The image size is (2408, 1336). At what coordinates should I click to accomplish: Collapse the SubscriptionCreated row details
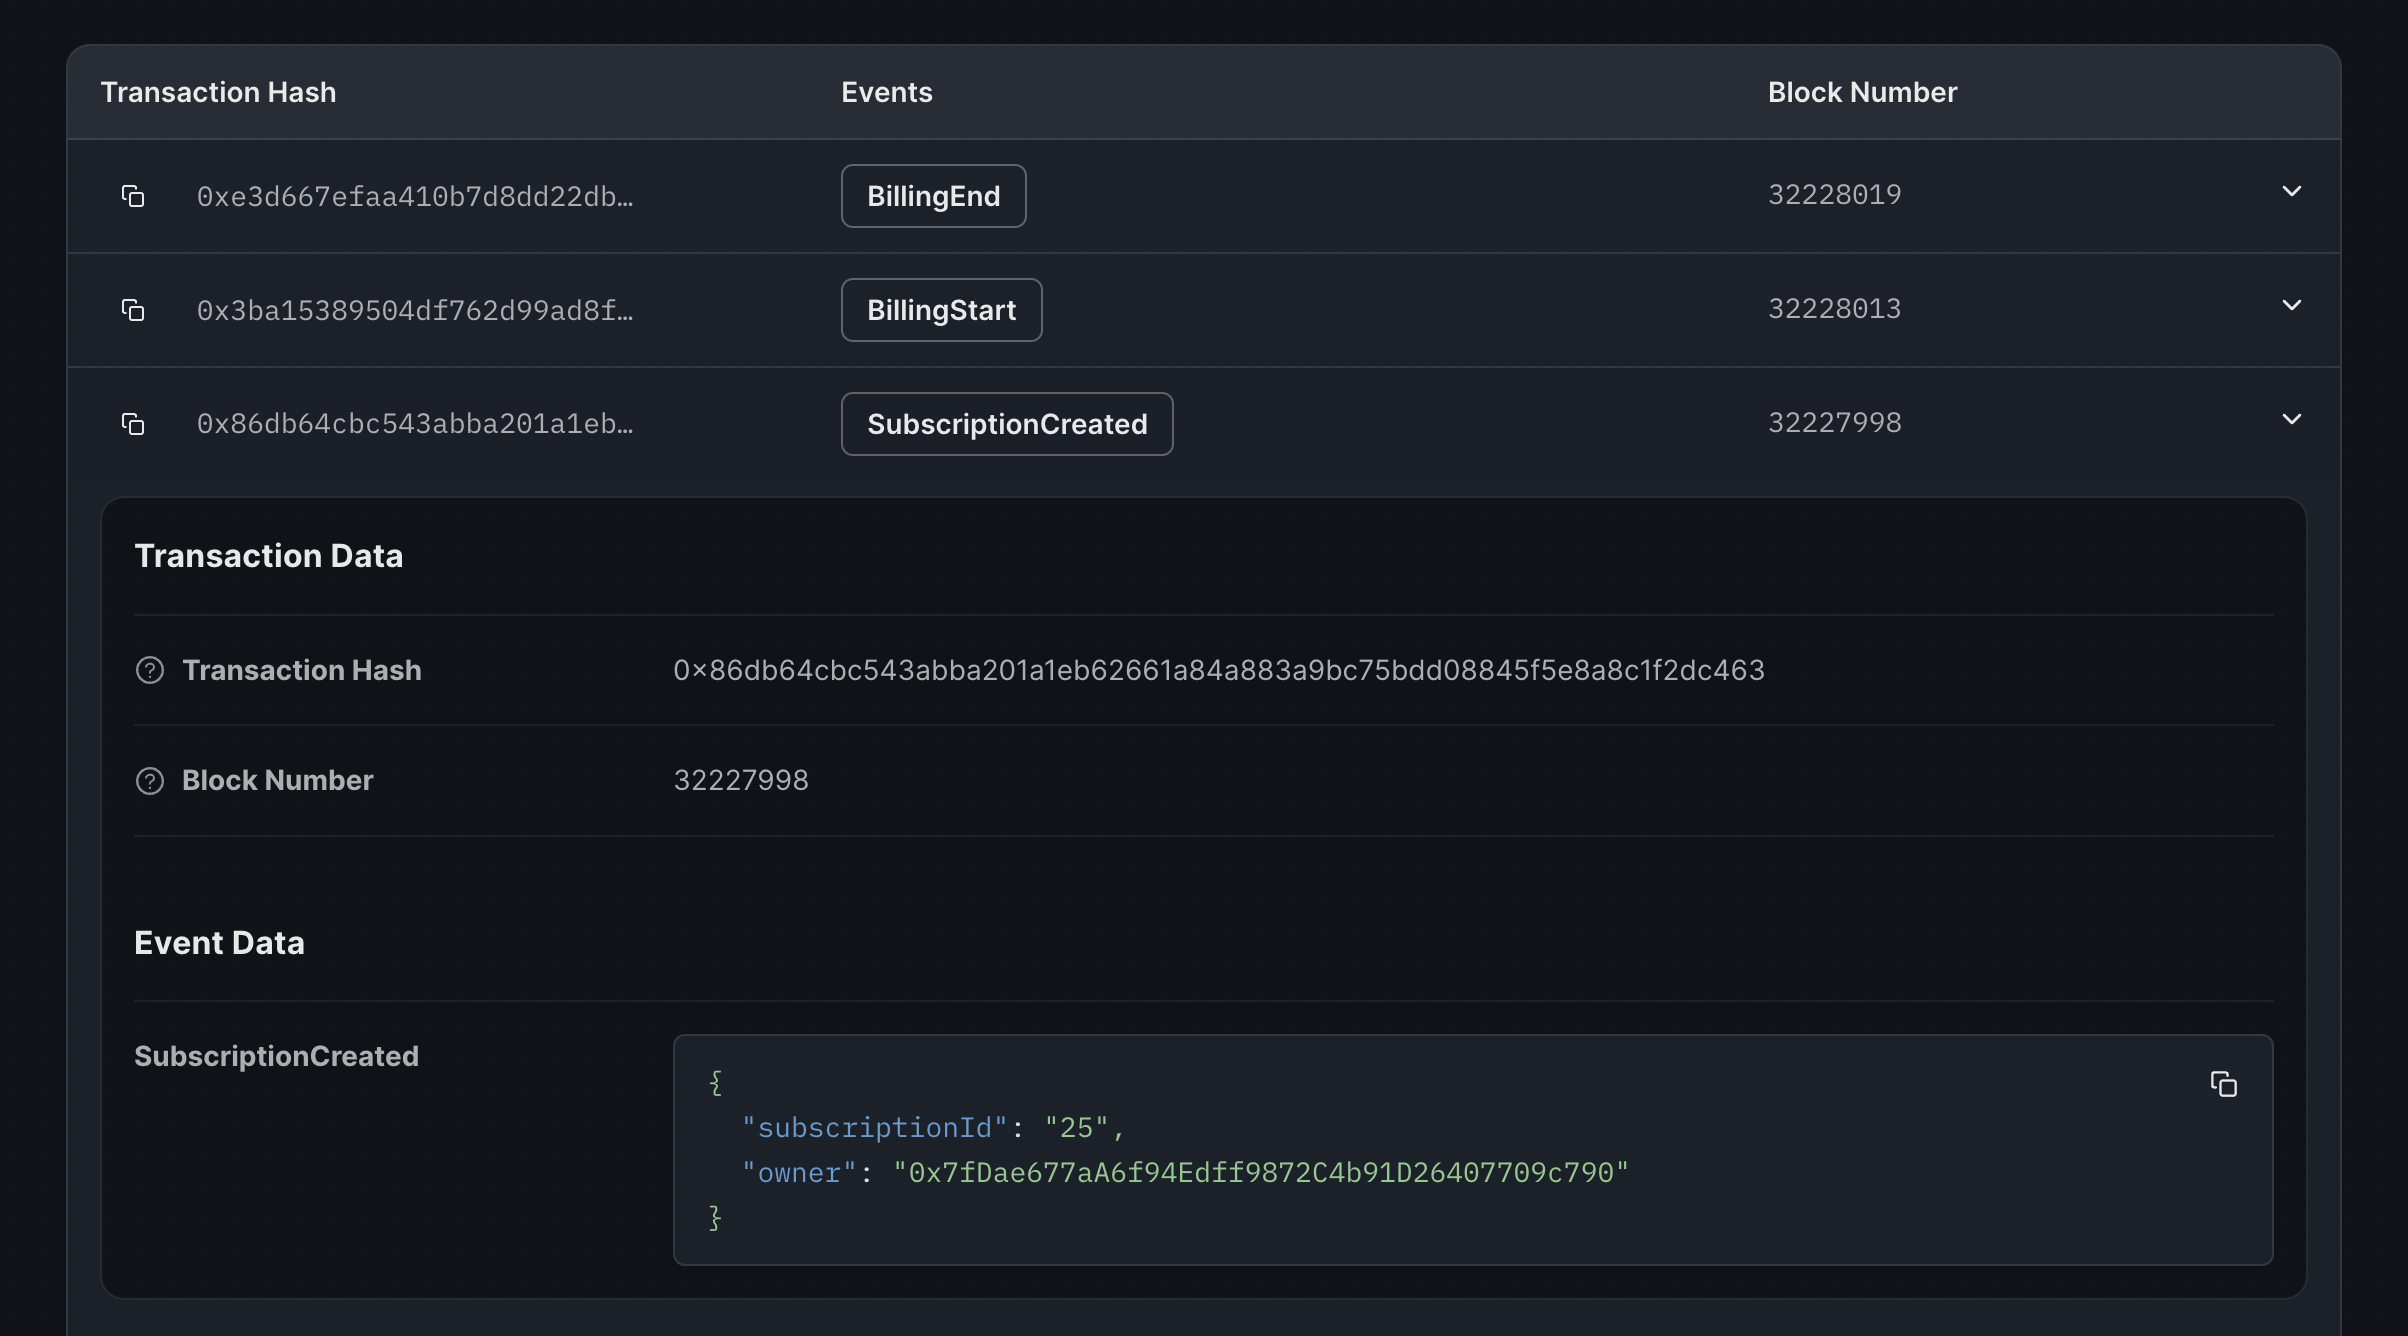click(x=2293, y=419)
